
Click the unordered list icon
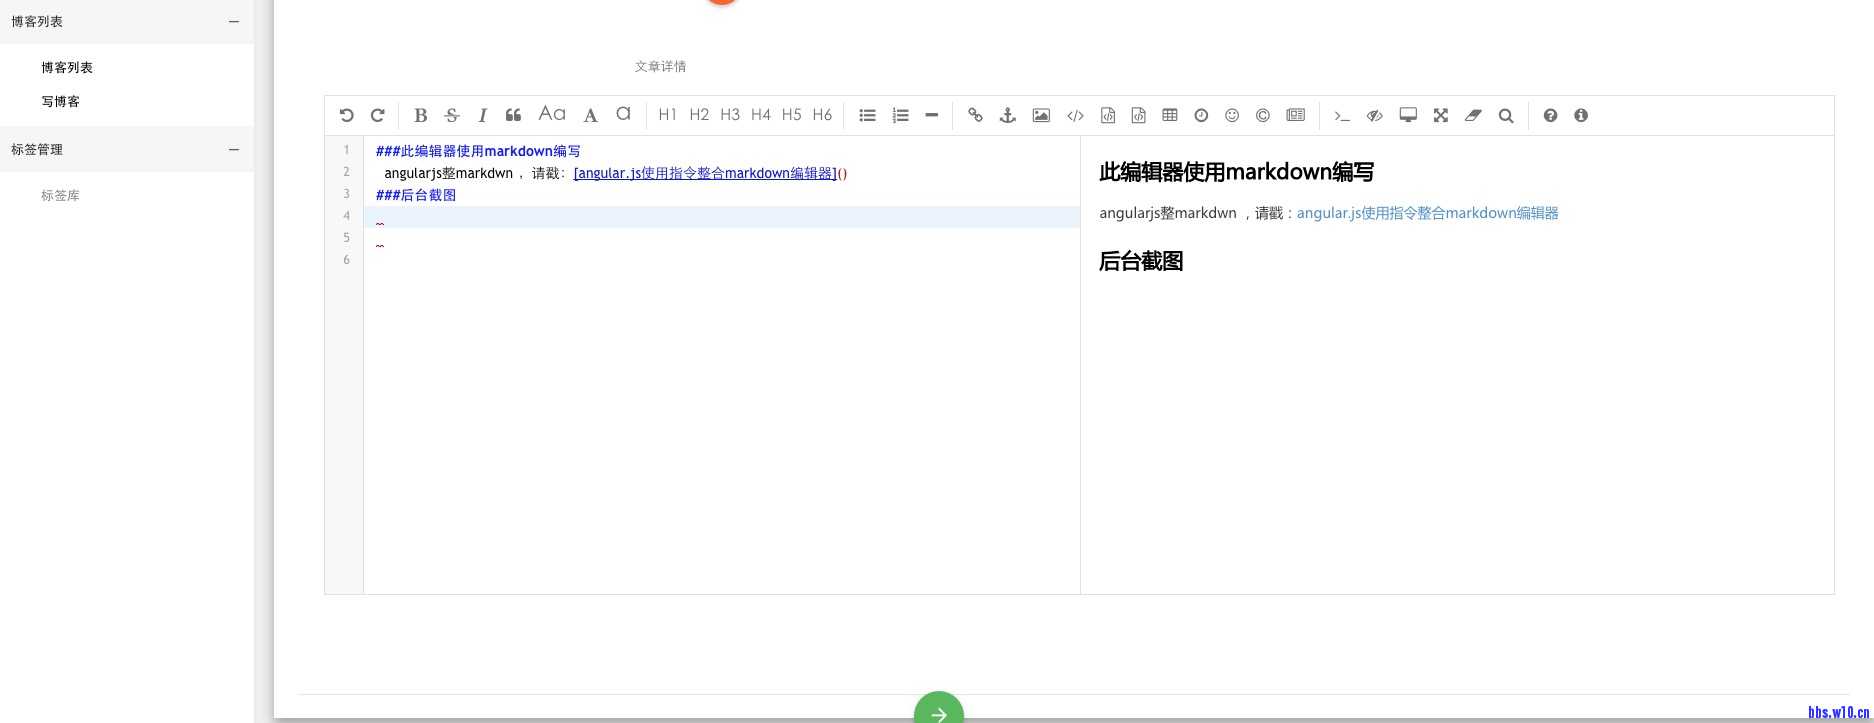tap(867, 115)
